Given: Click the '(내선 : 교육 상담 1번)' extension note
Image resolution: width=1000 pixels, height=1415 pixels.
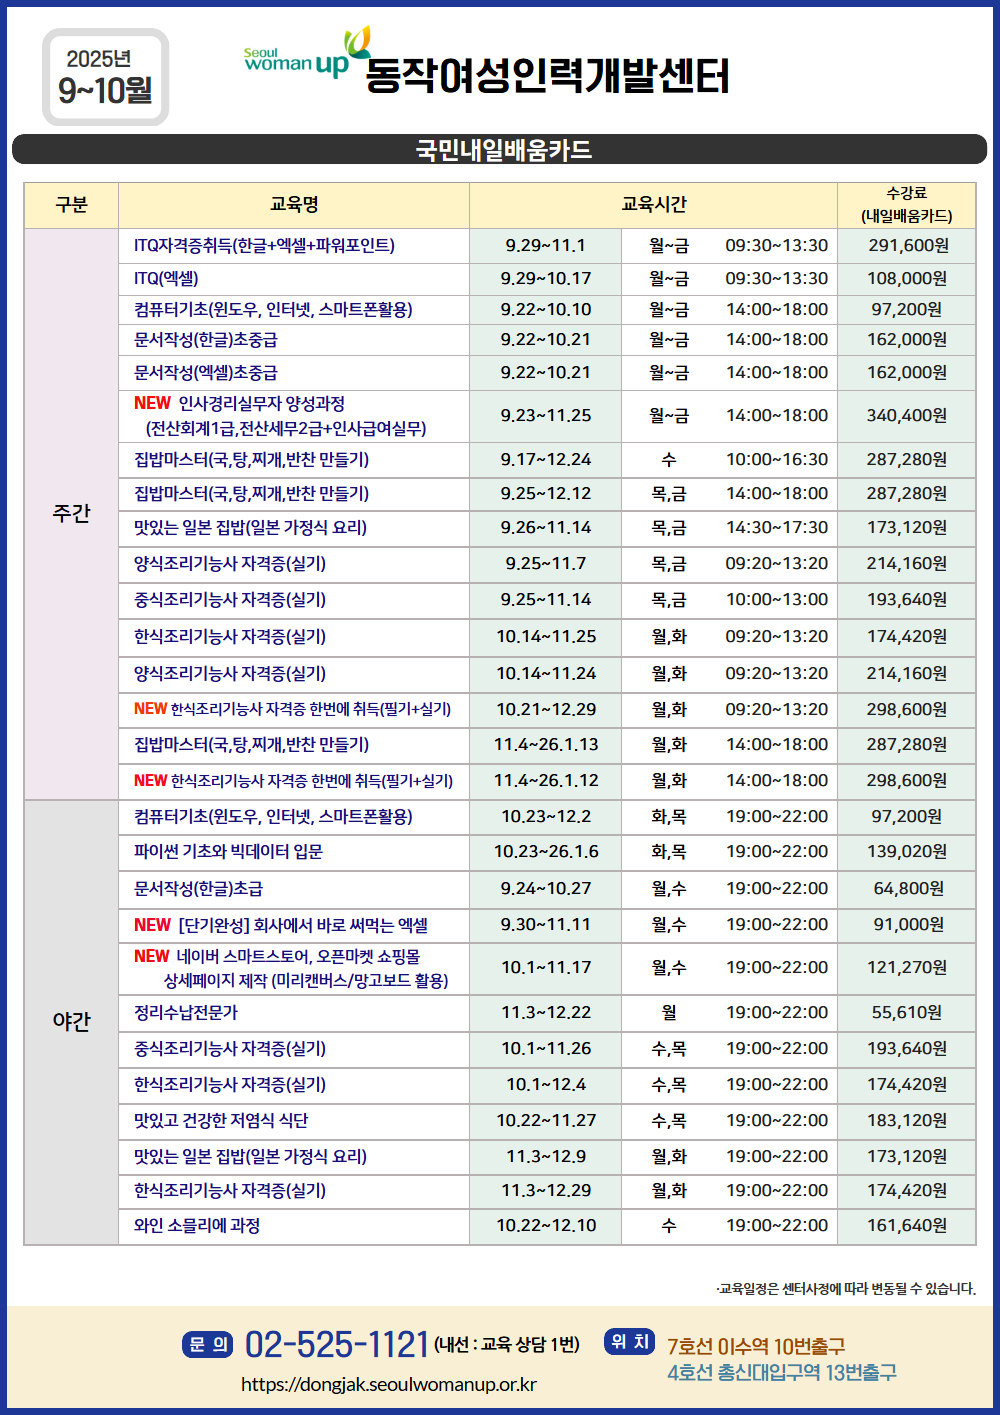Looking at the screenshot, I should [507, 1345].
